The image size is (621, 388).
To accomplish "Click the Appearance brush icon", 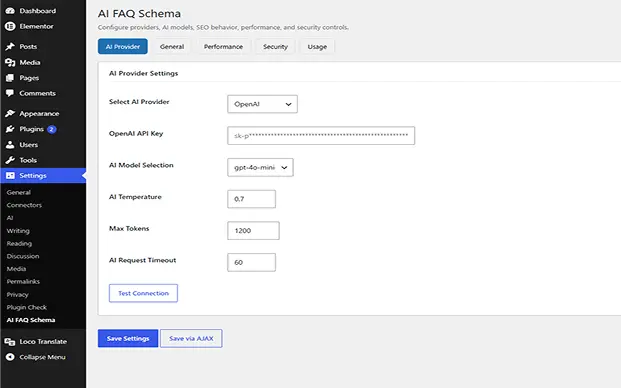I will [10, 113].
